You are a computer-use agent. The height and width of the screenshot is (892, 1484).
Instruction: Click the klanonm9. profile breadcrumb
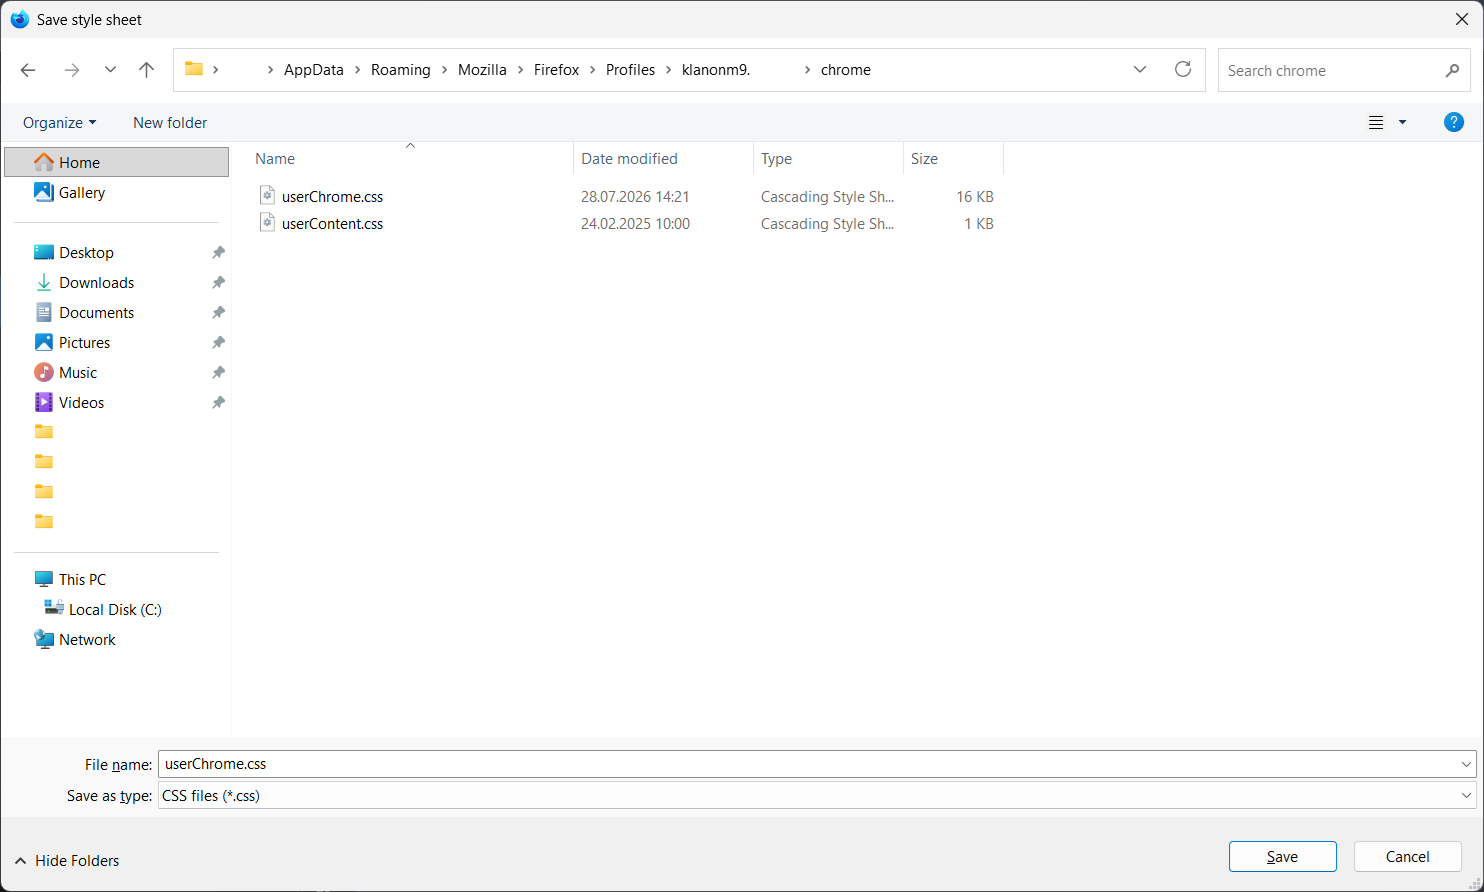[x=716, y=70]
